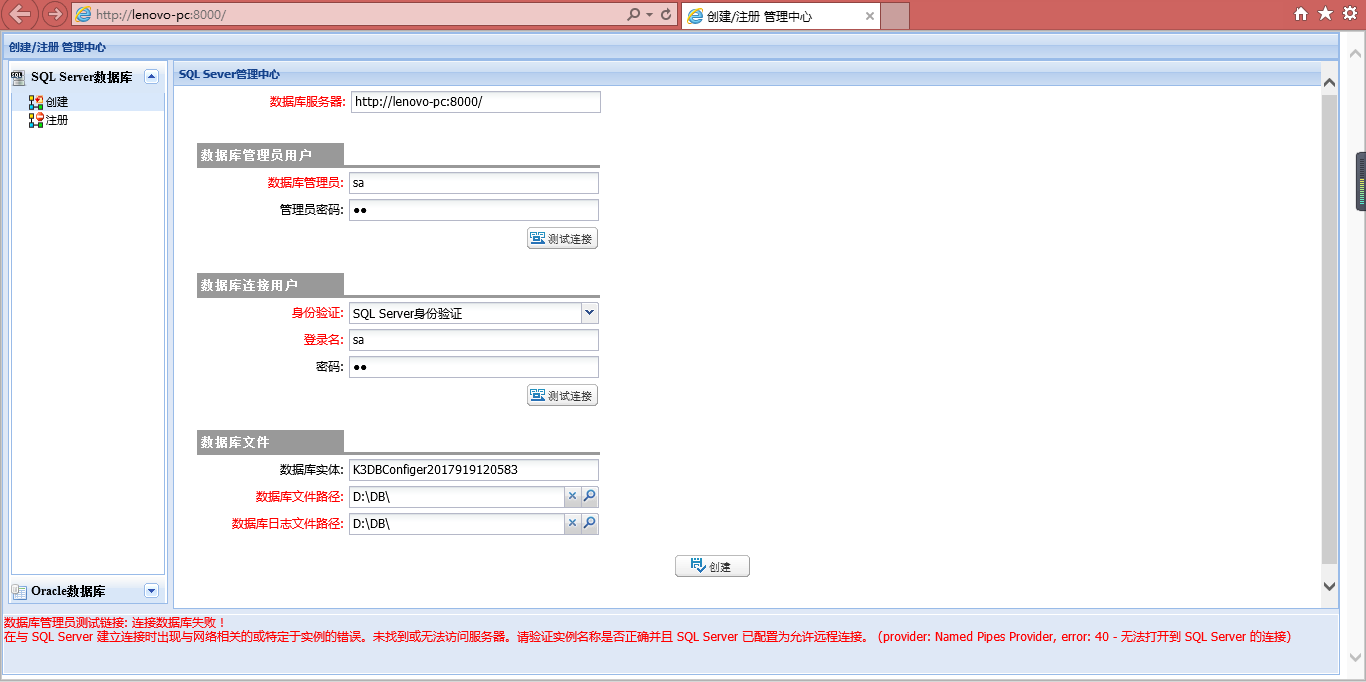Viewport: 1366px width, 682px height.
Task: Refresh the page with the reload icon
Action: 666,15
